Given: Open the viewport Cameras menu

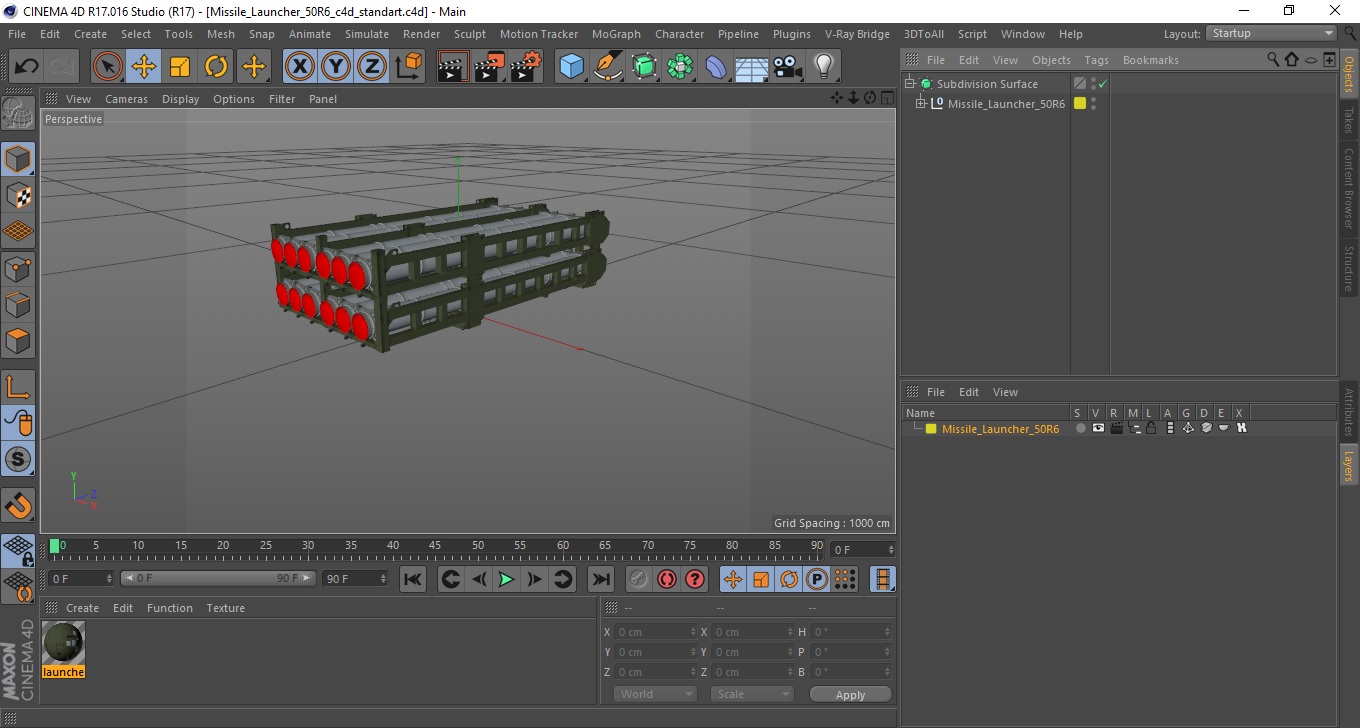Looking at the screenshot, I should (x=126, y=99).
